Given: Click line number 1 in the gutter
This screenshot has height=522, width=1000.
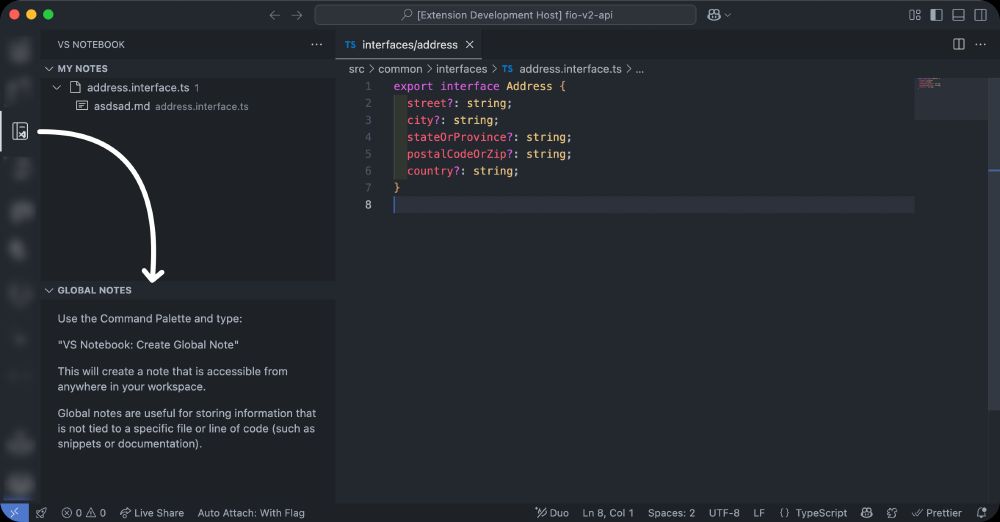Looking at the screenshot, I should coord(368,86).
